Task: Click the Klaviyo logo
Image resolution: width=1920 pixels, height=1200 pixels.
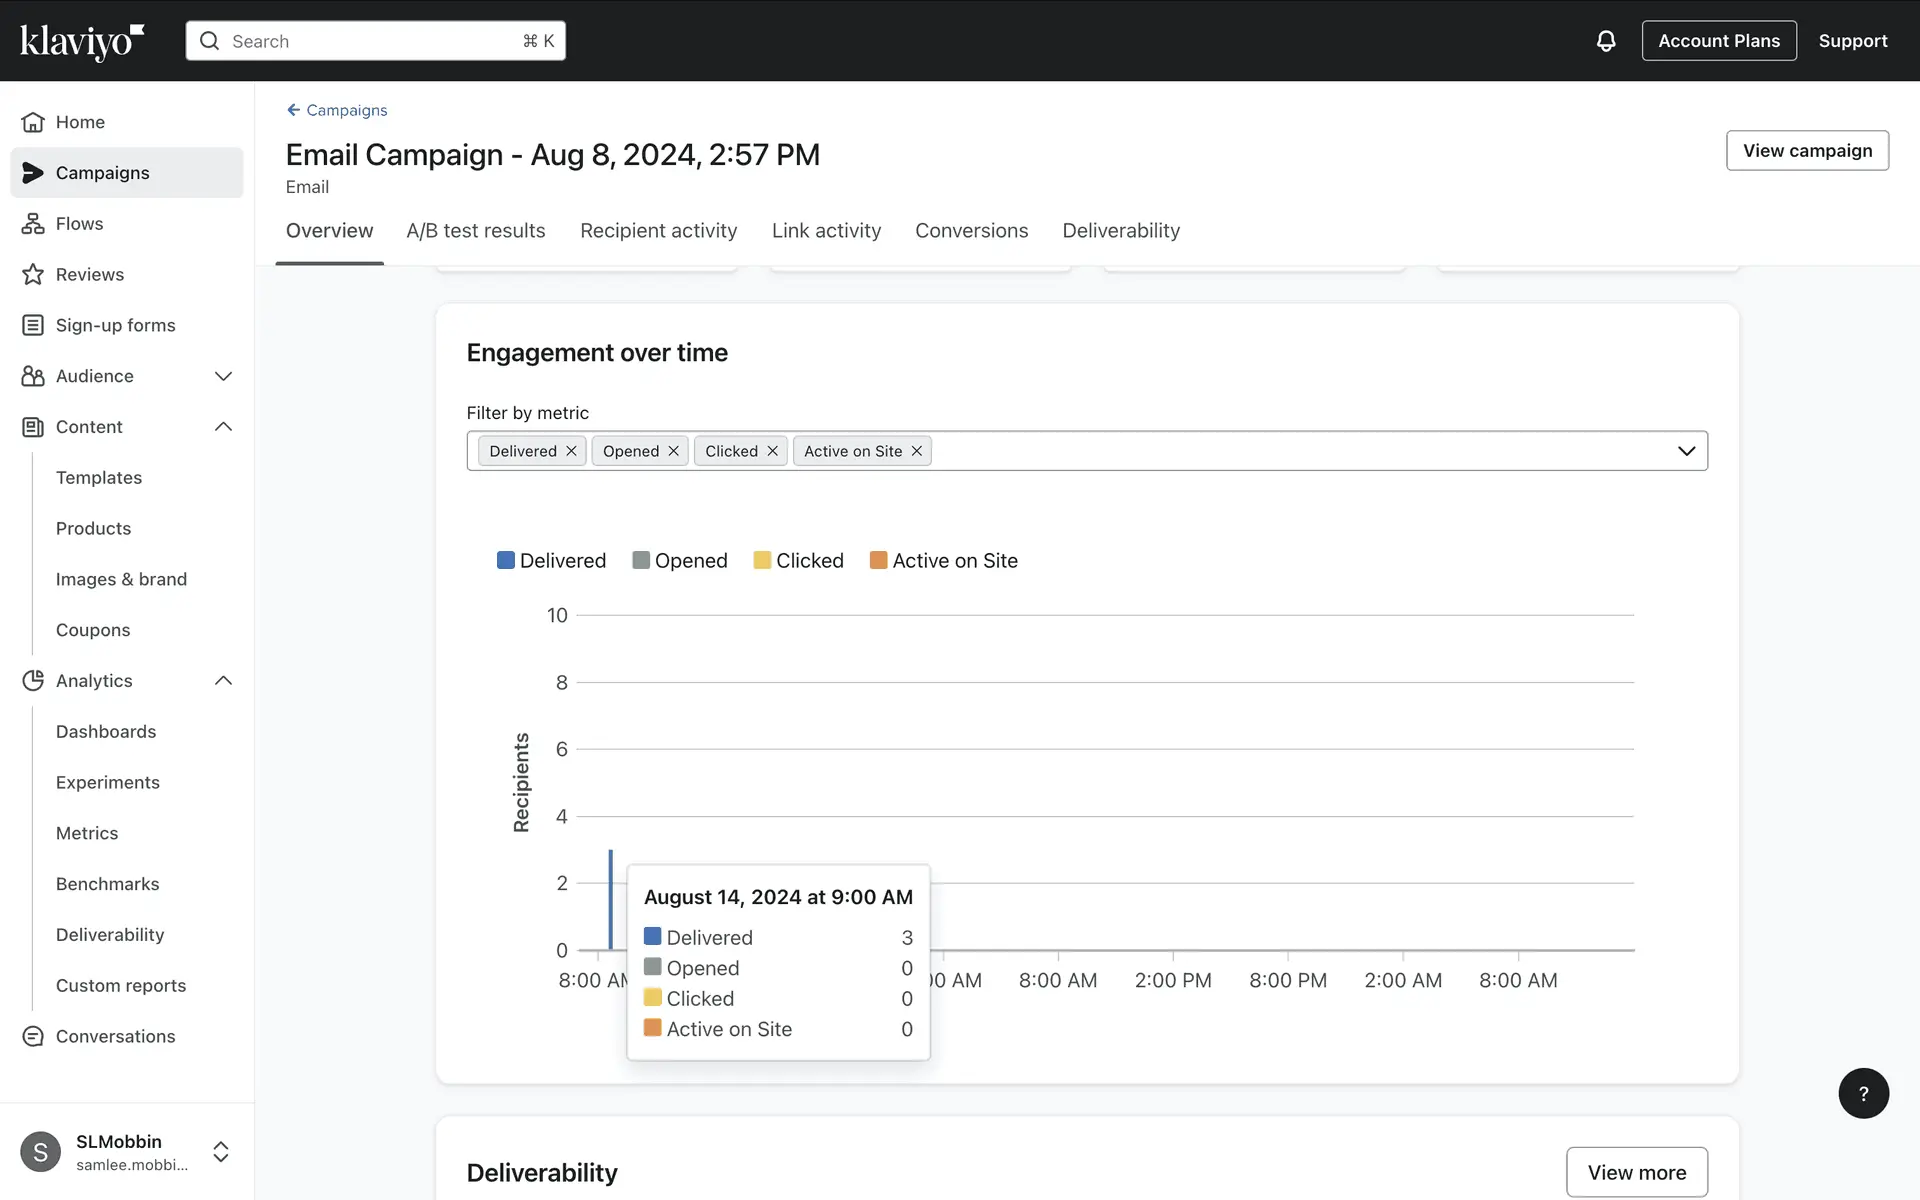Action: 82,41
